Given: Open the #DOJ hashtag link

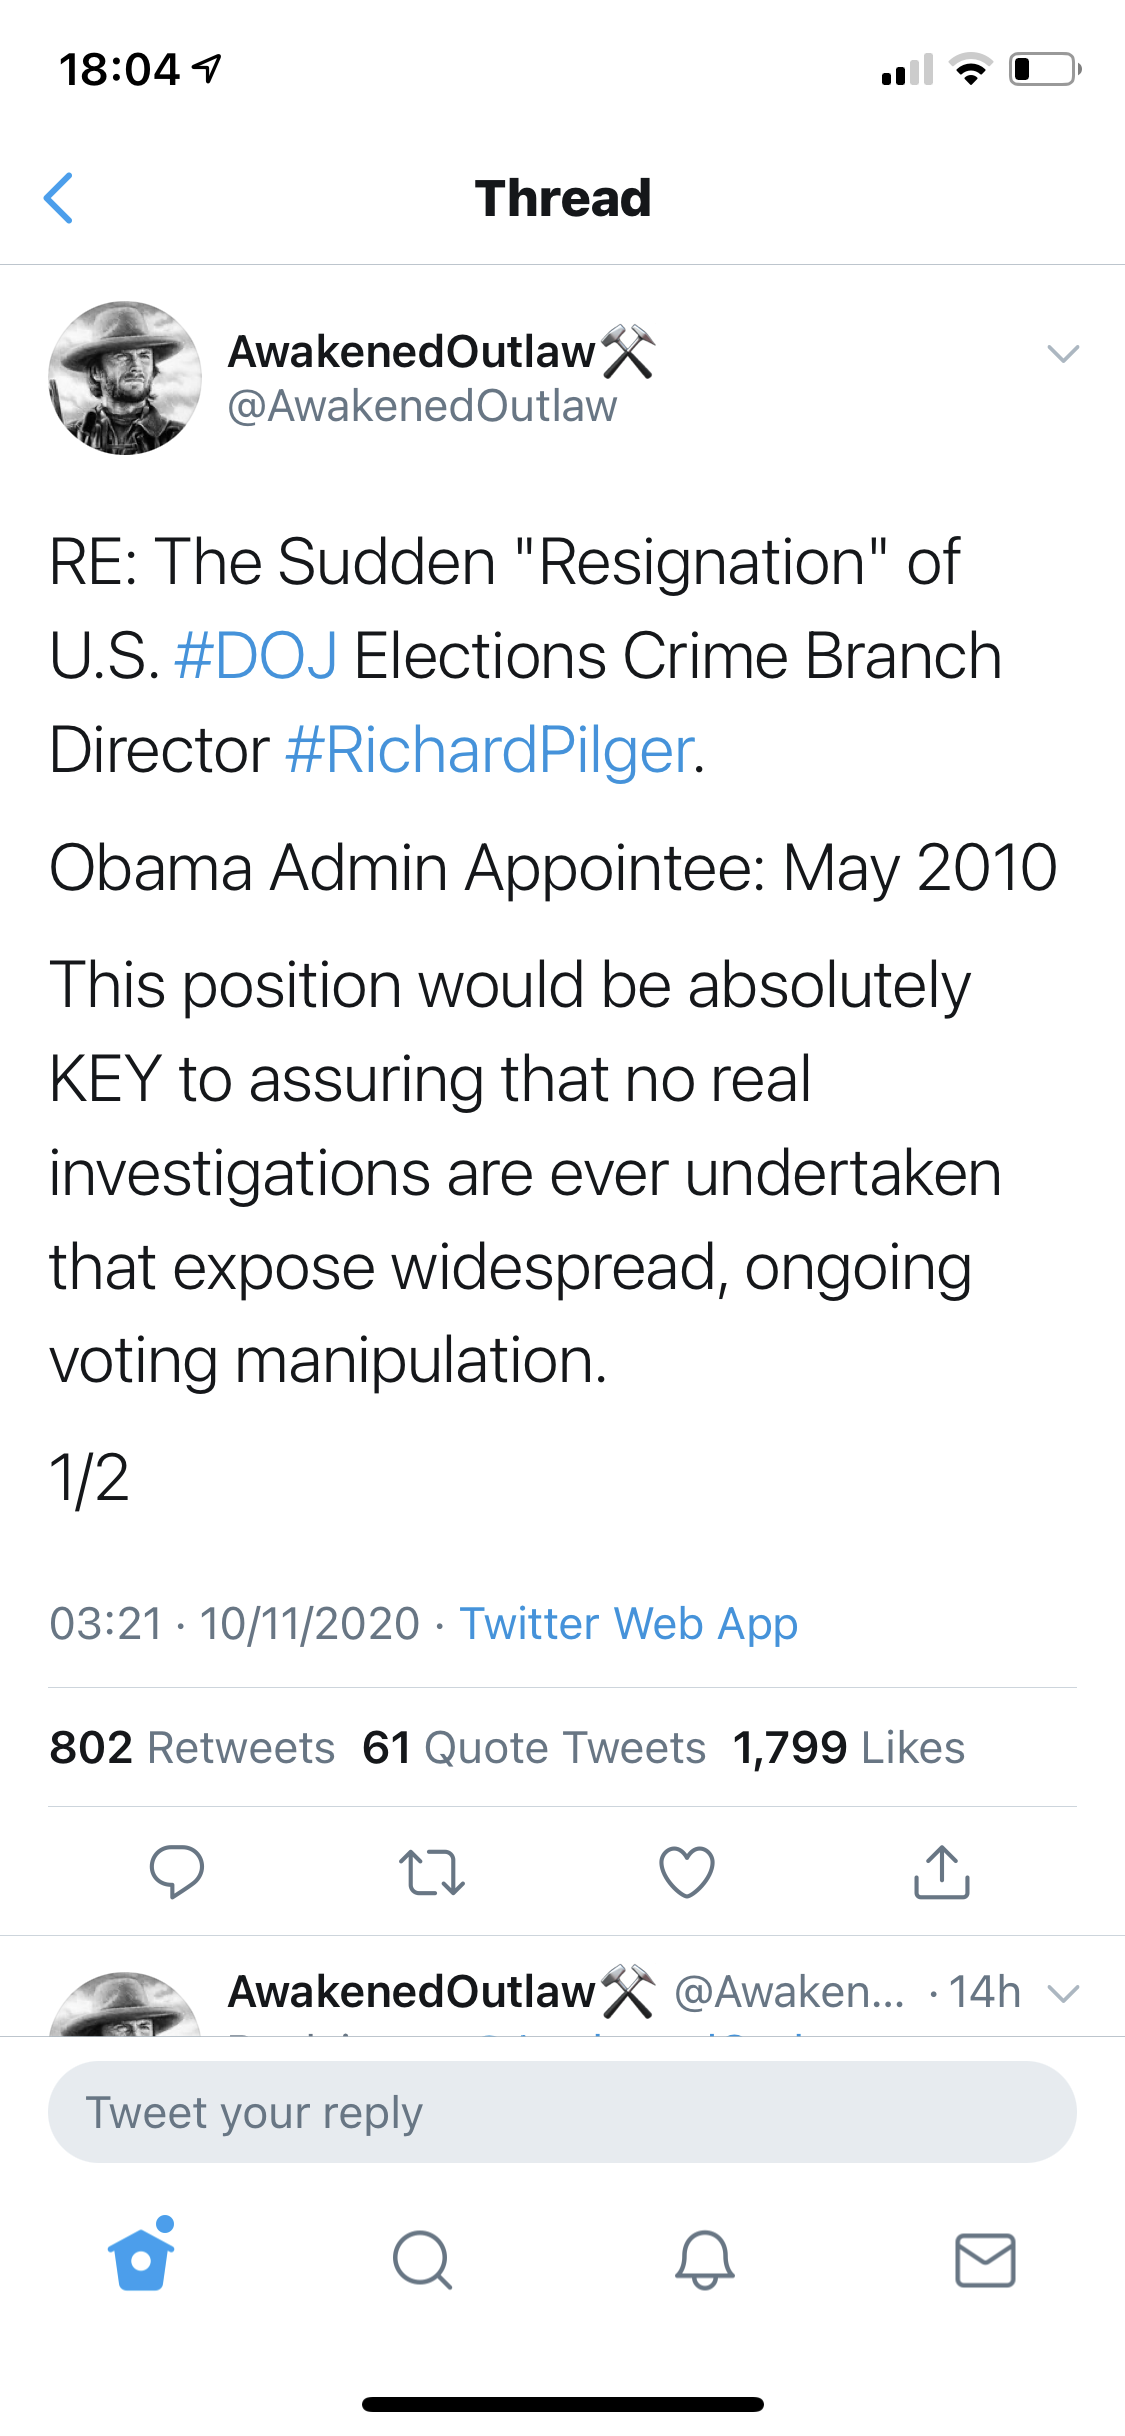Looking at the screenshot, I should coord(256,657).
